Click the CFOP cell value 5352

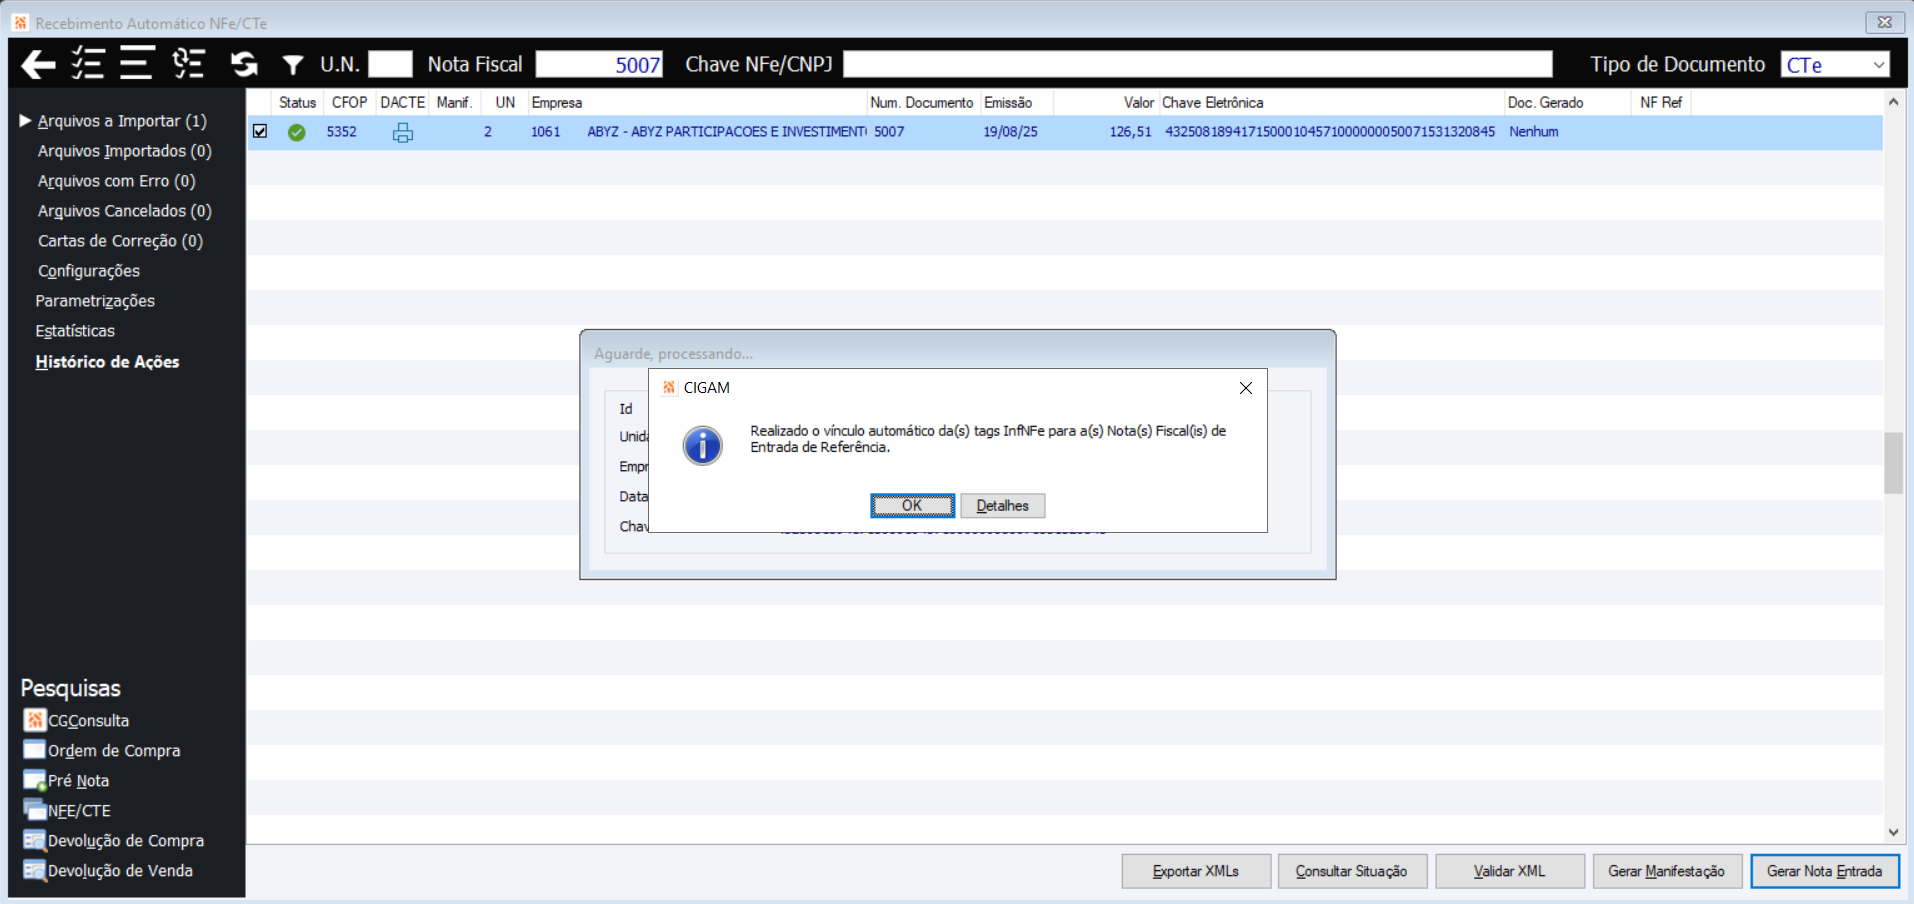(x=342, y=132)
